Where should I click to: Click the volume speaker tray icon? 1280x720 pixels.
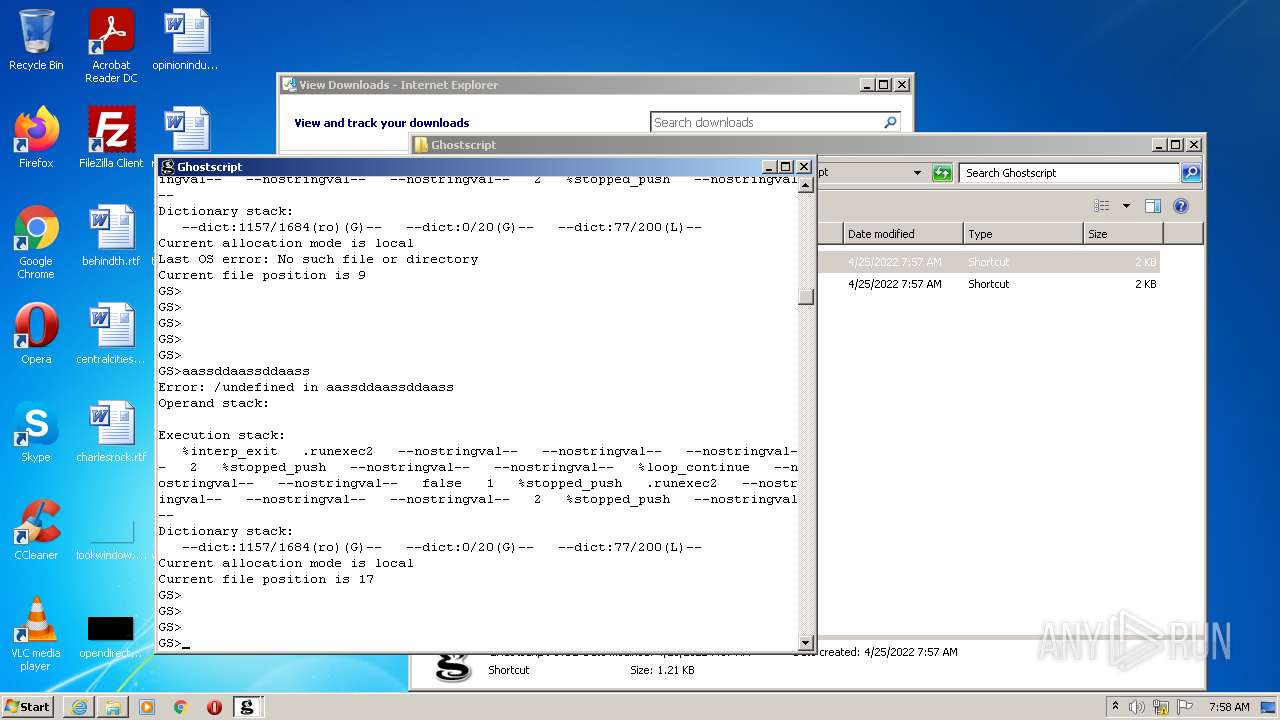pos(1137,707)
